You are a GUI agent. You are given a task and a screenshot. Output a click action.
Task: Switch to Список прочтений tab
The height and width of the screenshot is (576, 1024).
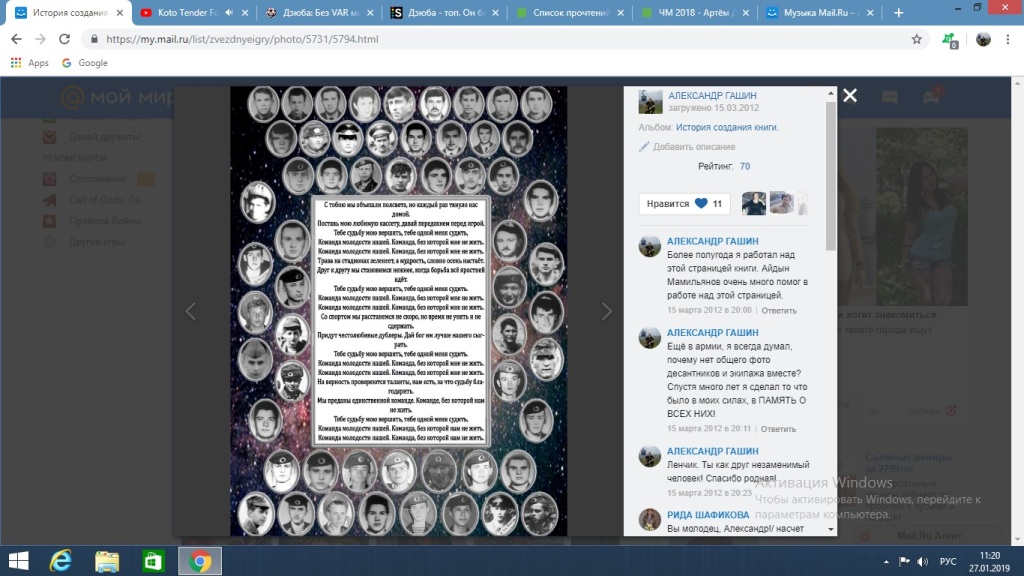pos(570,12)
